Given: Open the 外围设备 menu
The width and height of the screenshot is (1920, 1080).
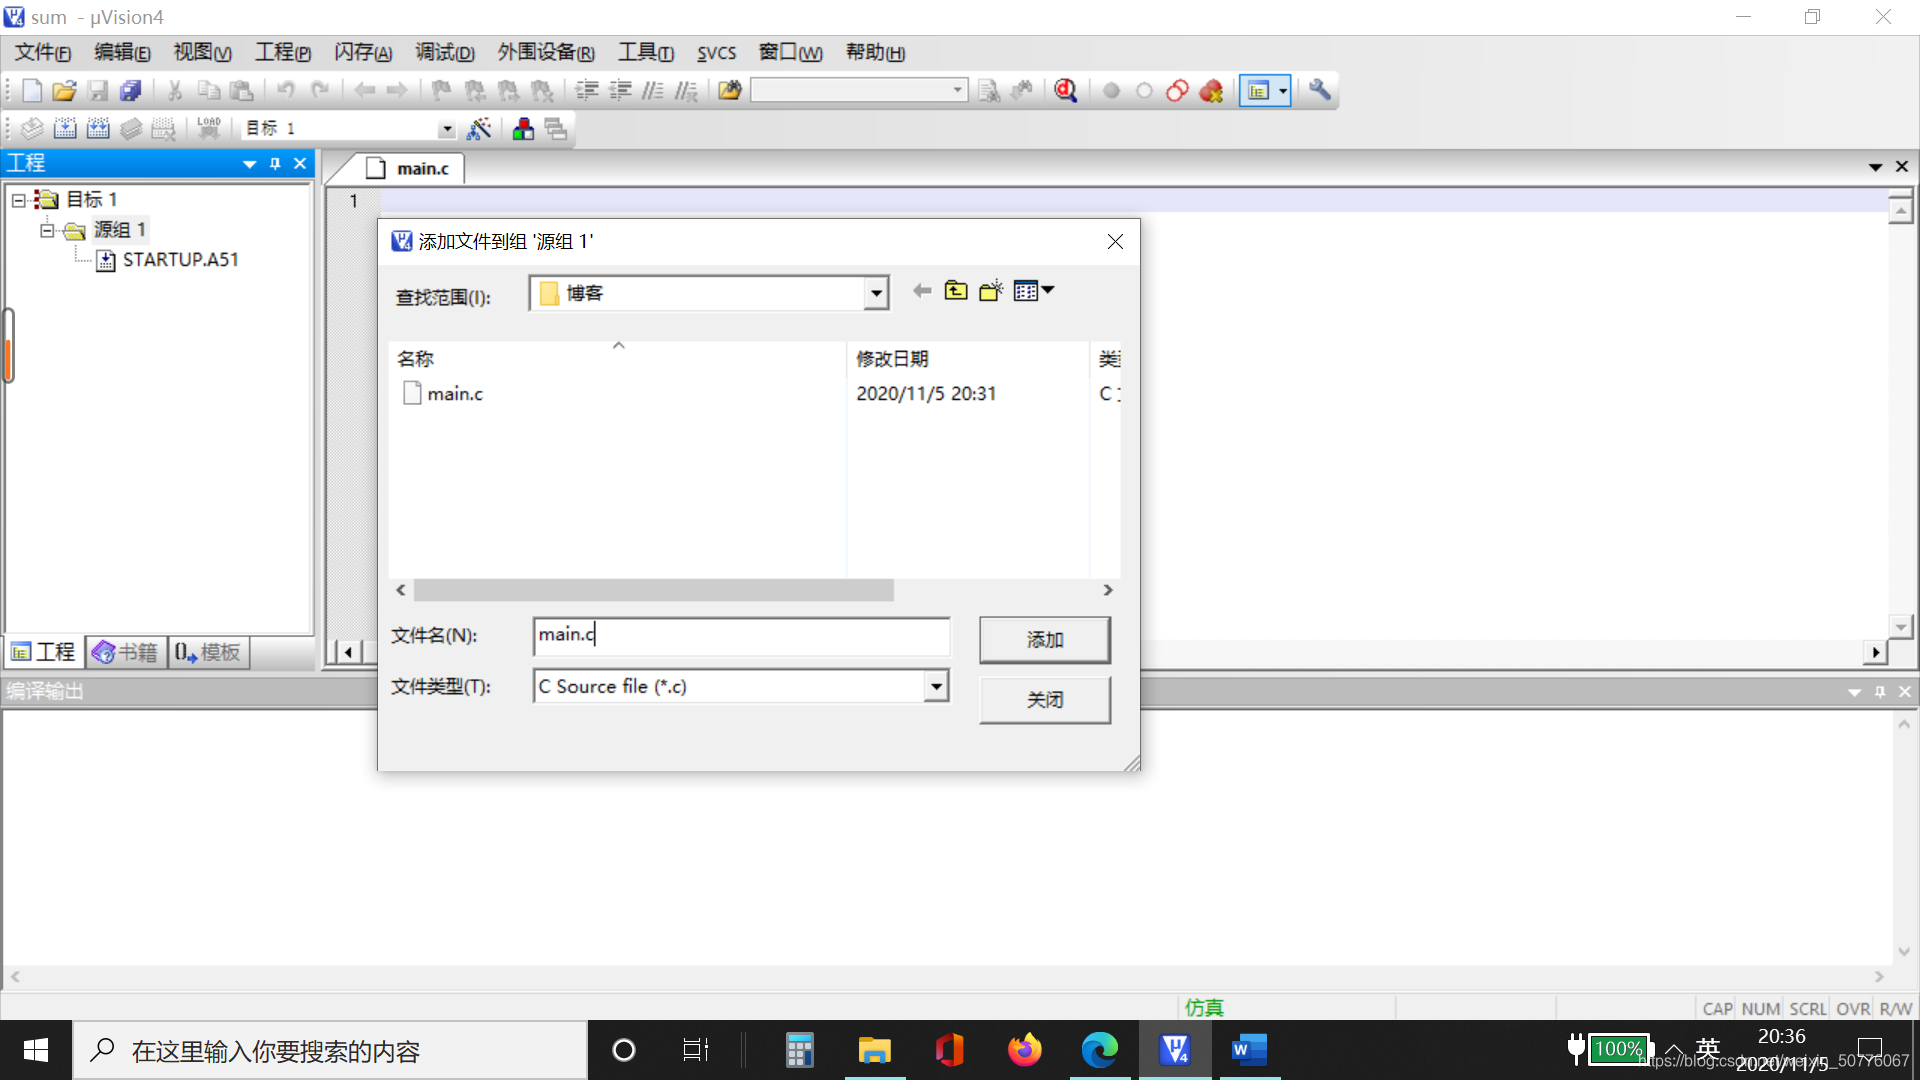Looking at the screenshot, I should pyautogui.click(x=546, y=53).
